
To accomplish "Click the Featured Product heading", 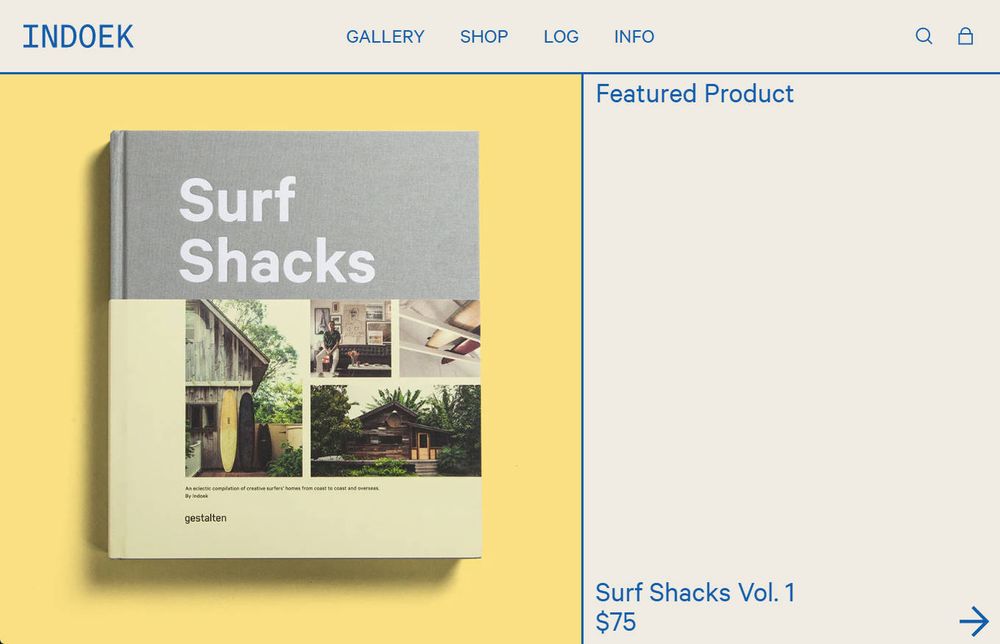I will [x=695, y=94].
